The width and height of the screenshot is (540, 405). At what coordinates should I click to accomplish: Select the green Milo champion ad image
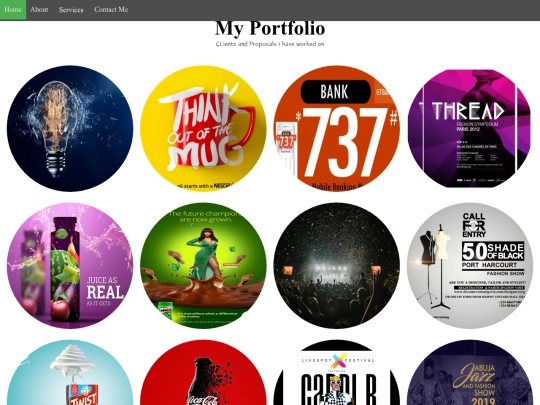coord(203,266)
